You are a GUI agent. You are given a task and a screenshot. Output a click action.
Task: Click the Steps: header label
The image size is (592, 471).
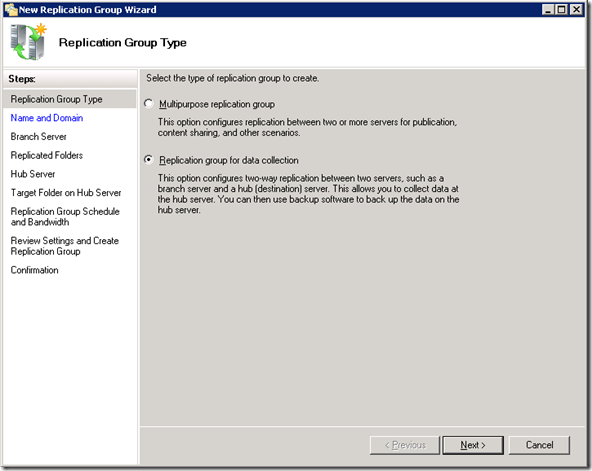click(x=22, y=79)
